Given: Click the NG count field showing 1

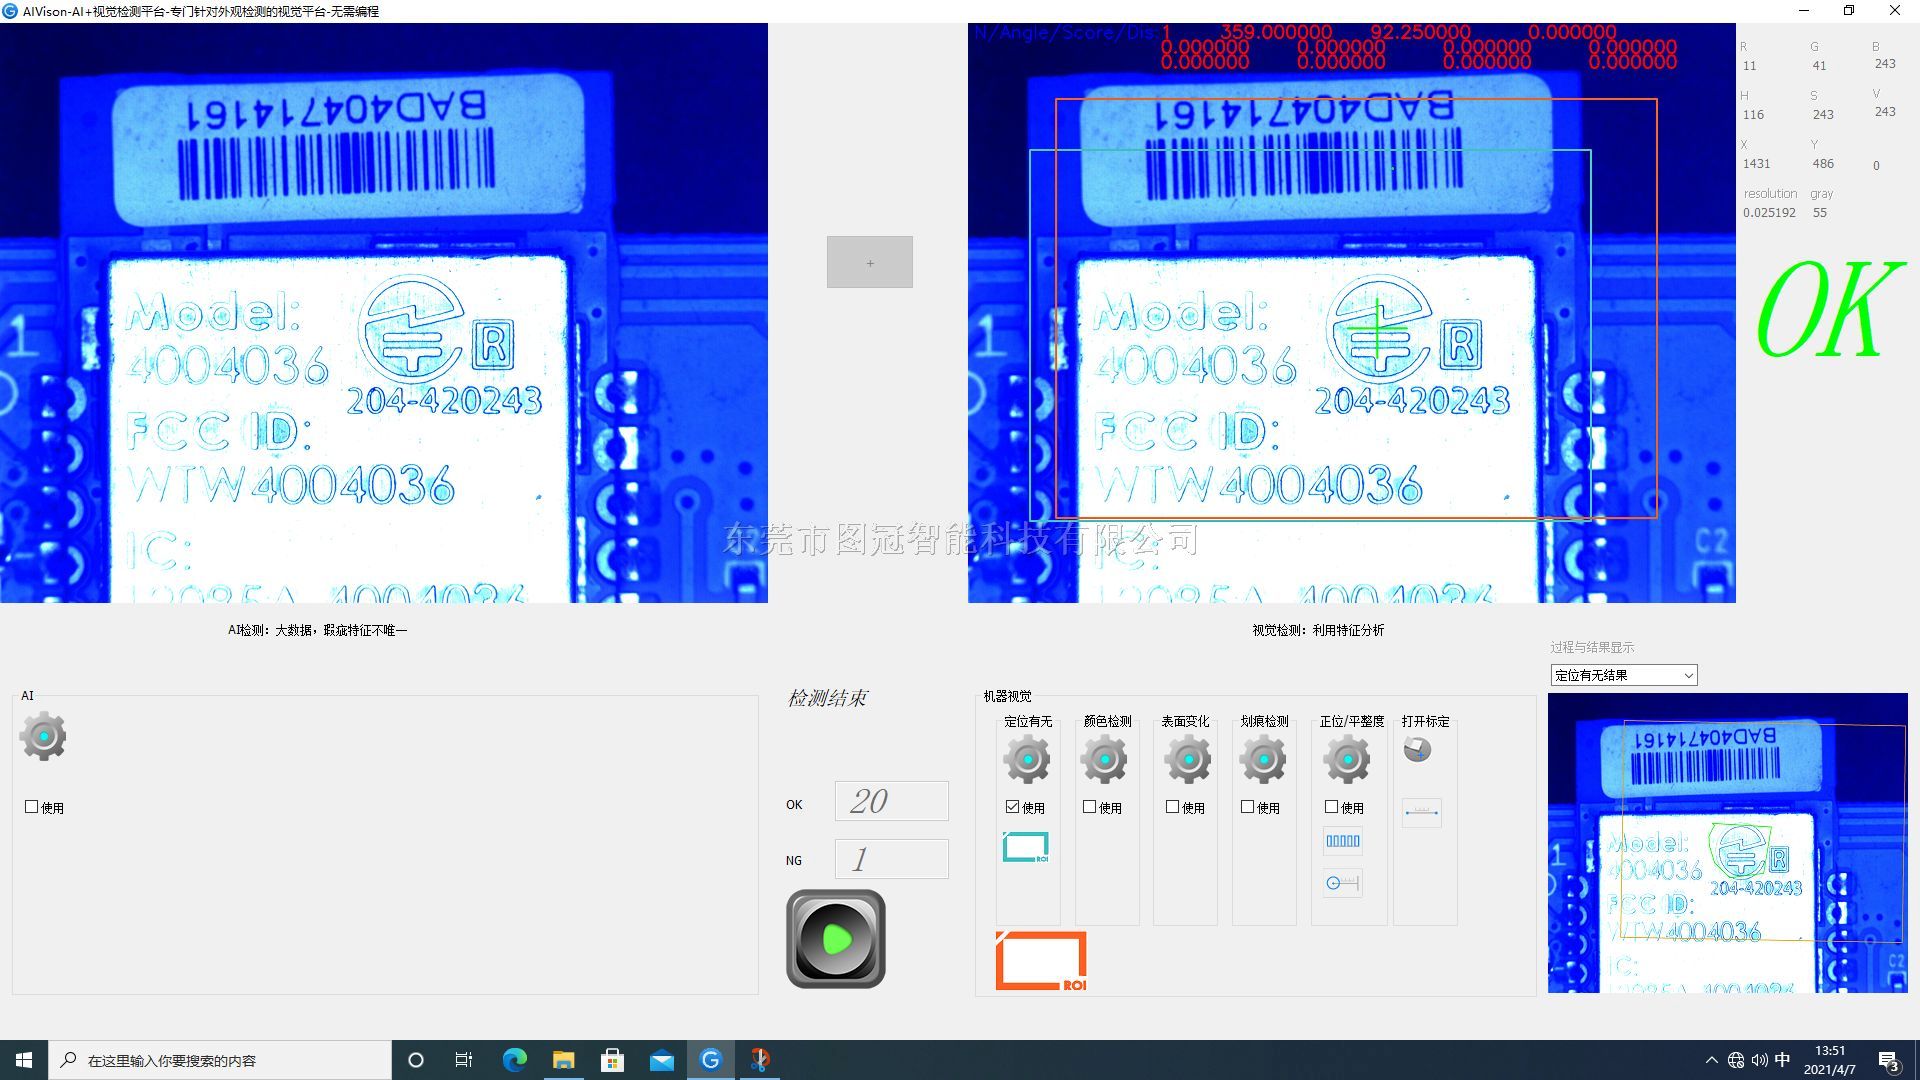Looking at the screenshot, I should click(892, 859).
